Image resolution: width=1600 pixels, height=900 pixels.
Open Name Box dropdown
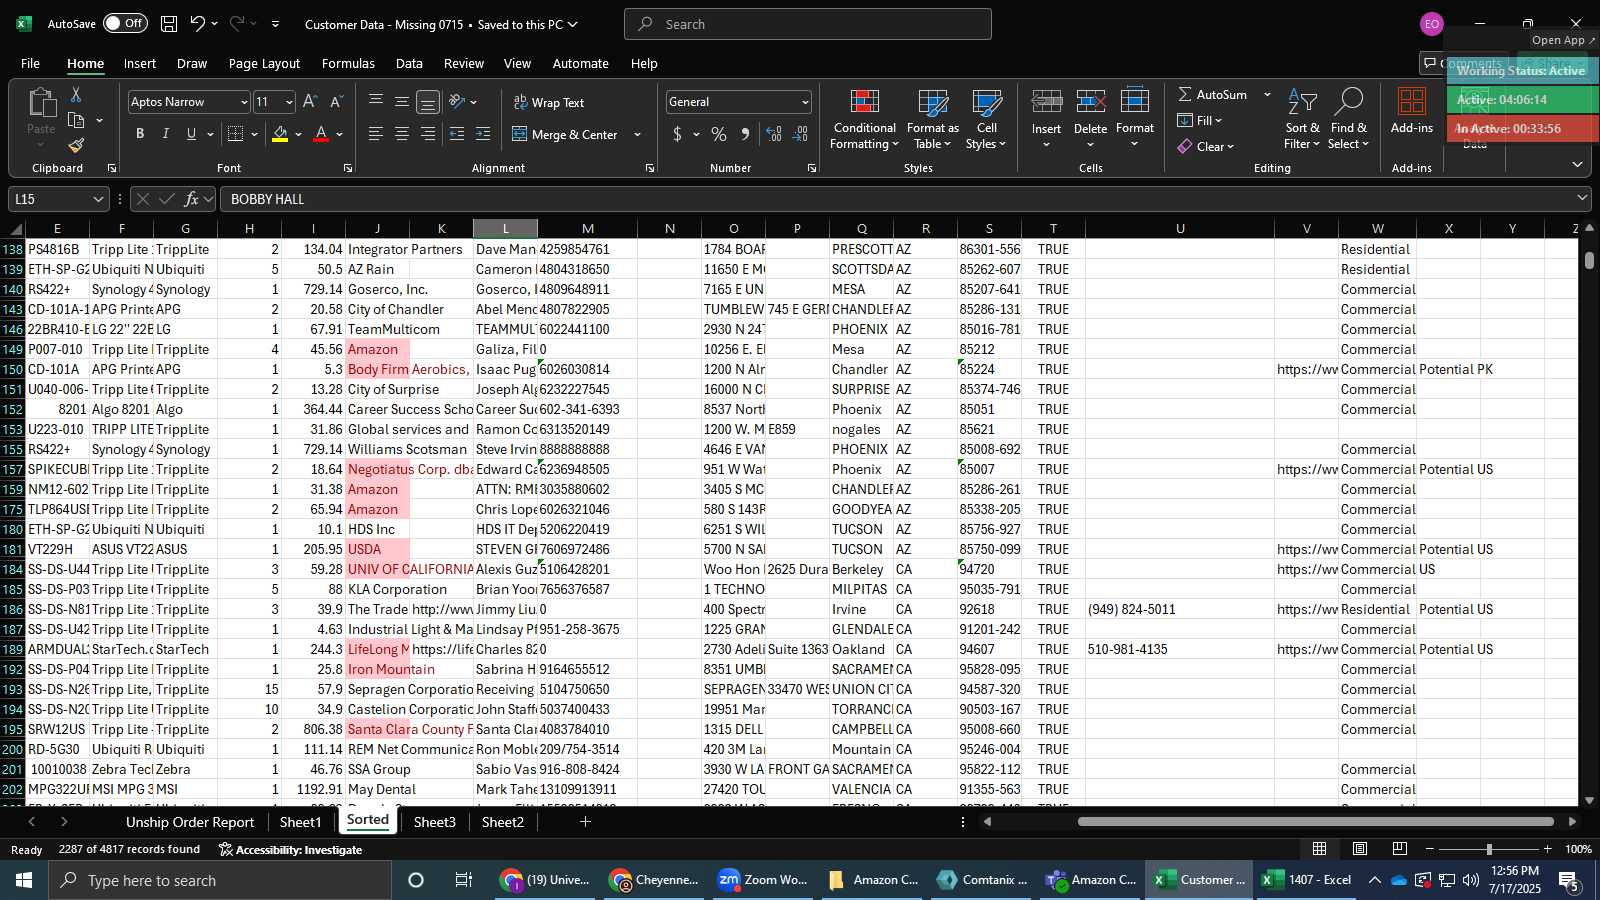(x=98, y=199)
